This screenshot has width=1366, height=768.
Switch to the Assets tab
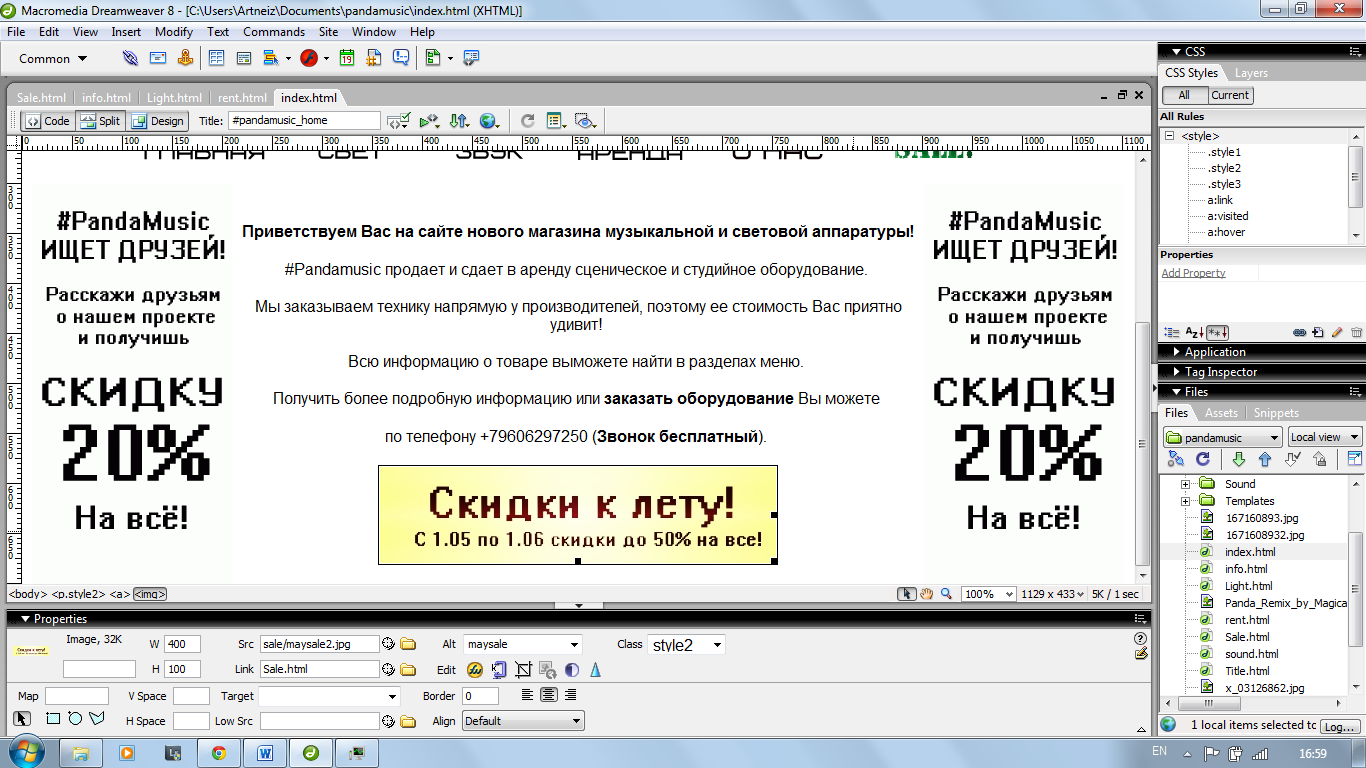pyautogui.click(x=1221, y=412)
